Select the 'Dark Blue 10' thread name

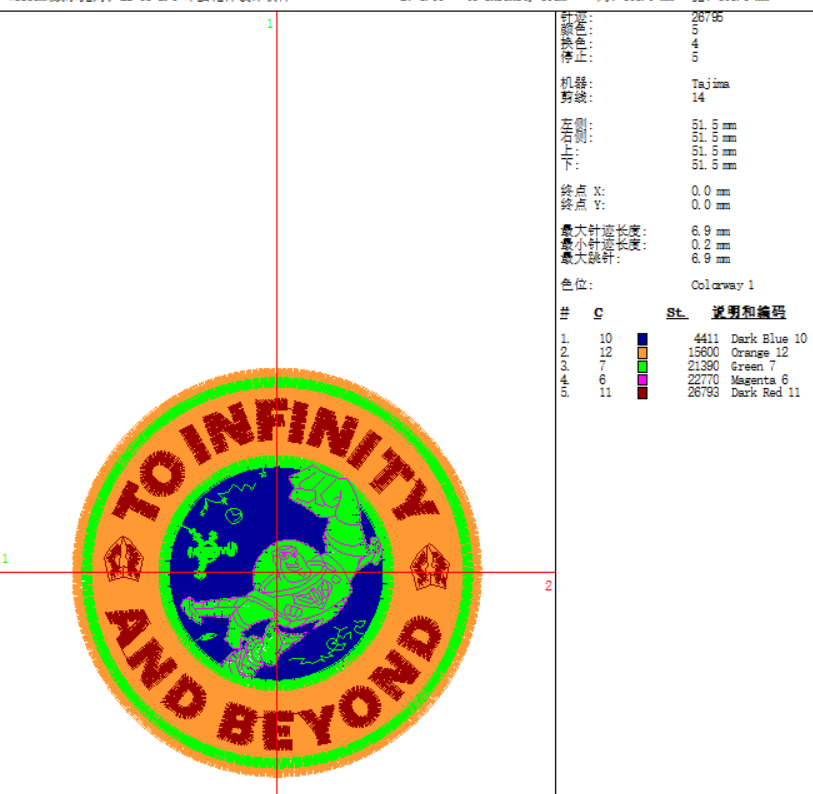point(769,339)
